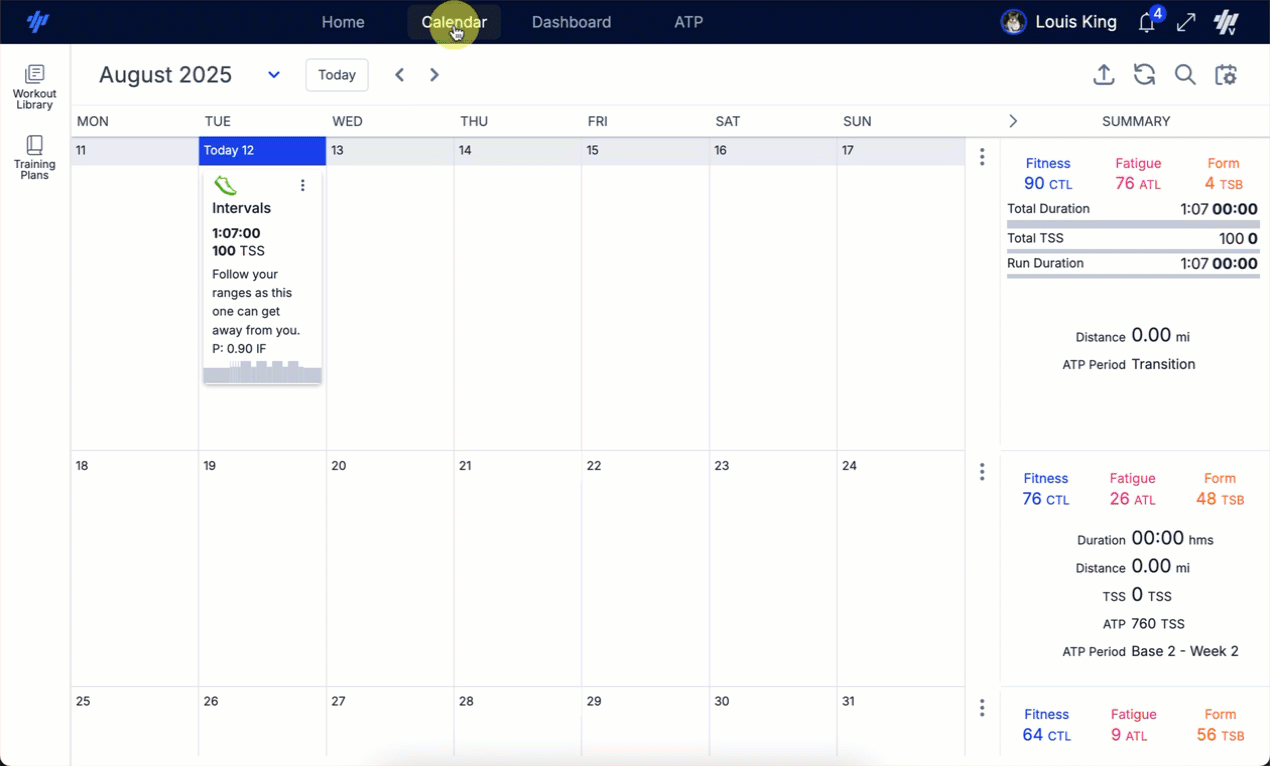Screen dimensions: 1270x766
Task: Click the August 2025 month title
Action: coord(165,75)
